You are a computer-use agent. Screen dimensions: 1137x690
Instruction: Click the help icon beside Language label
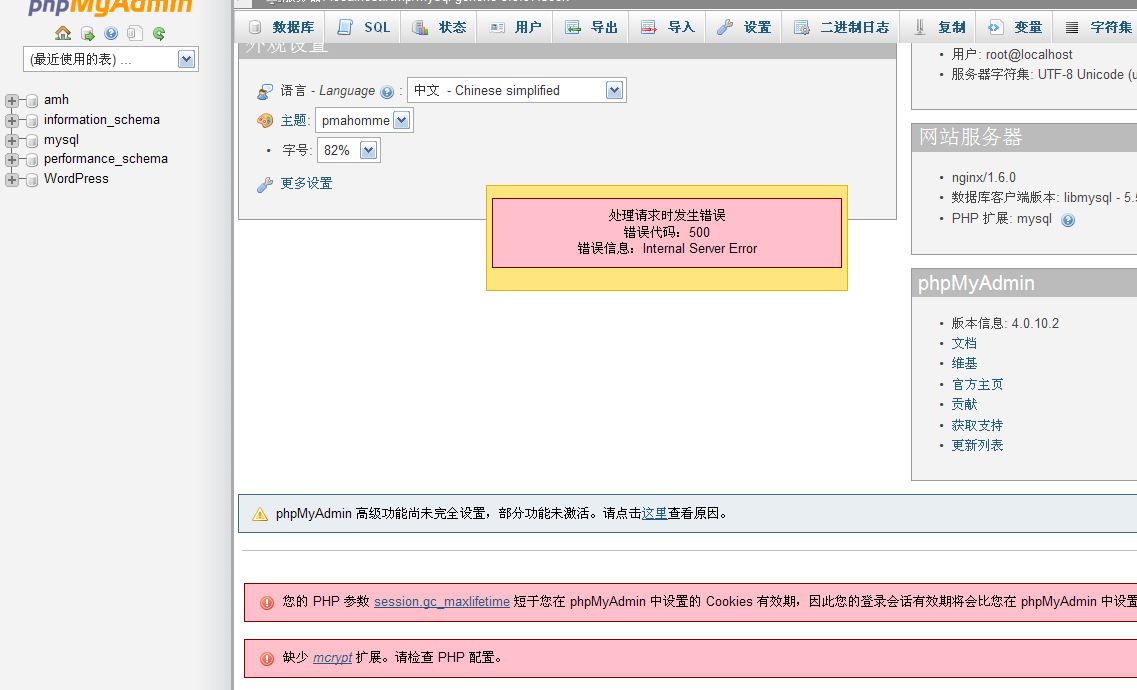pos(387,92)
